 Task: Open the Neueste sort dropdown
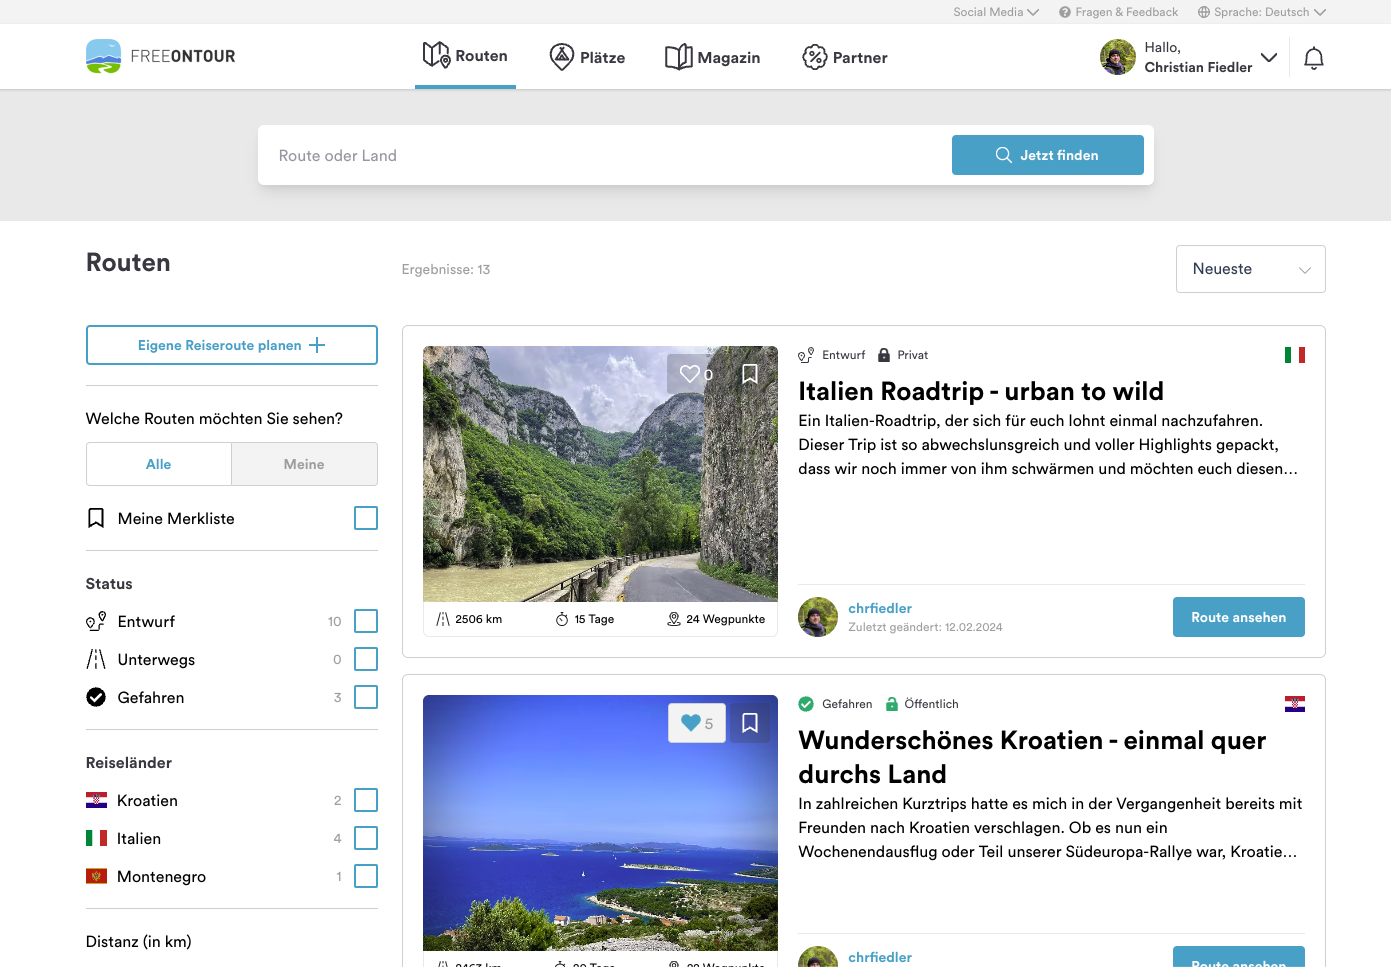pos(1251,269)
